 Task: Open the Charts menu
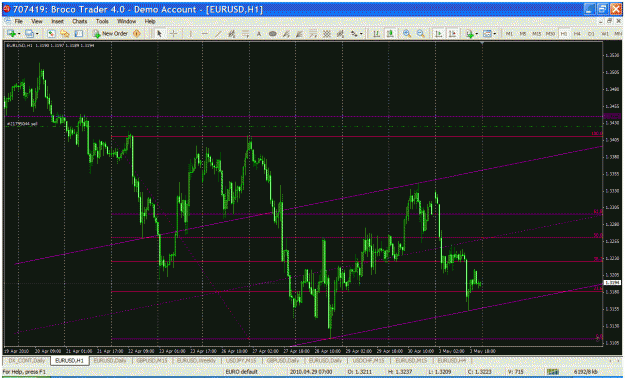click(79, 21)
